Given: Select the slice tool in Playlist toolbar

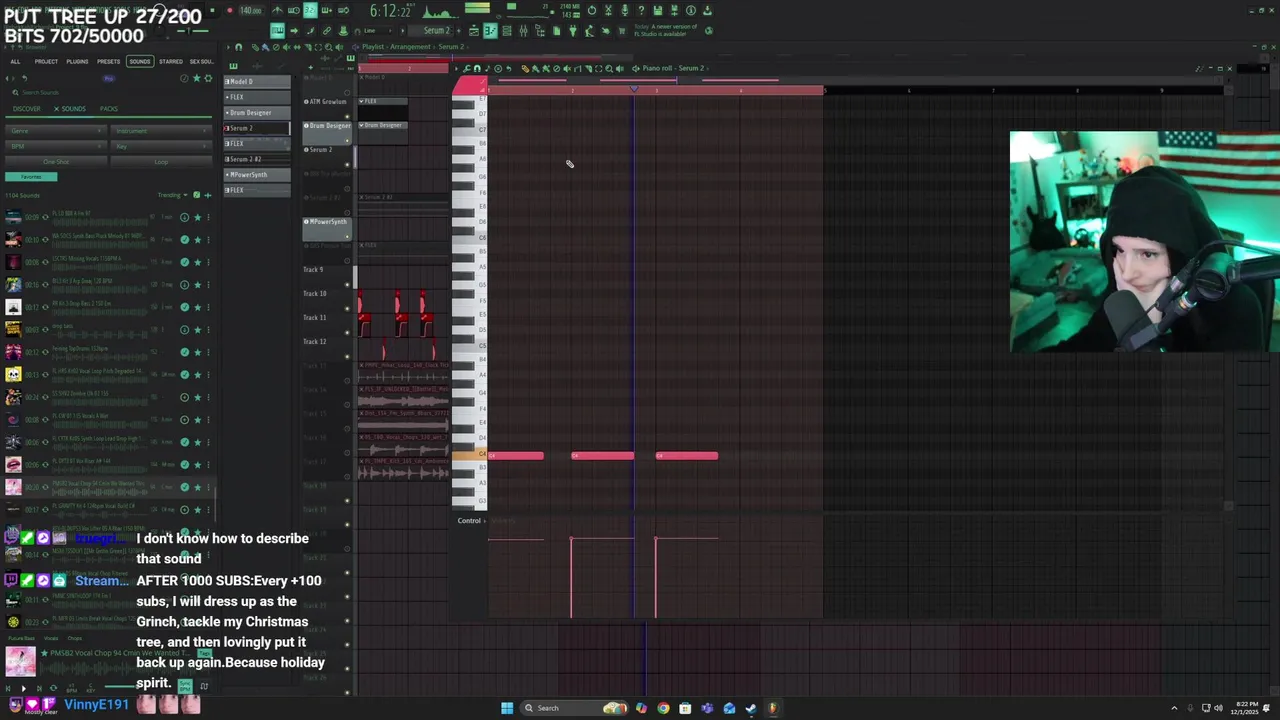Looking at the screenshot, I should (308, 47).
